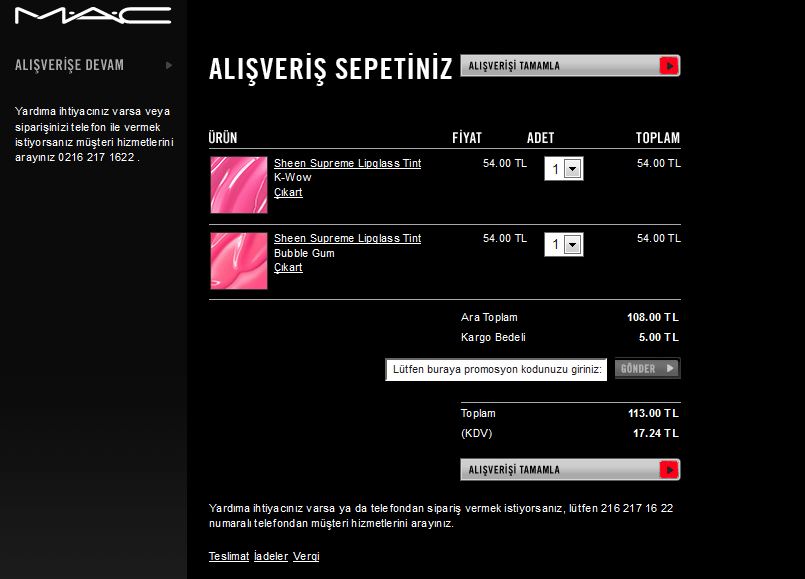Click the arrow beside Alışverişe Devam
Viewport: 805px width, 579px height.
pyautogui.click(x=169, y=65)
